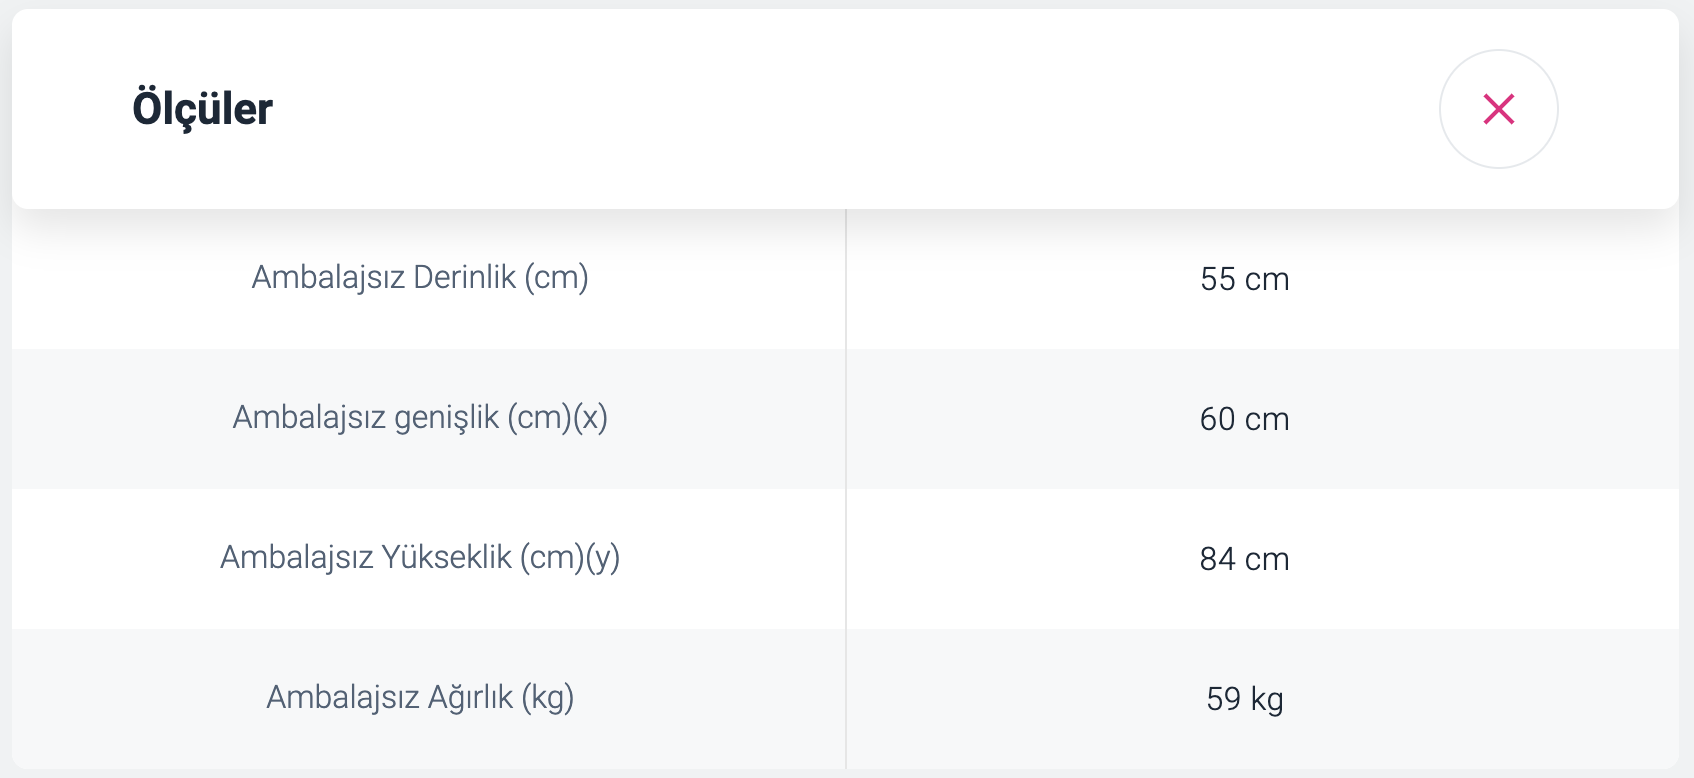Select the Ambalajsız Ağırlık (kg) label
Viewport: 1694px width, 778px height.
(x=420, y=697)
